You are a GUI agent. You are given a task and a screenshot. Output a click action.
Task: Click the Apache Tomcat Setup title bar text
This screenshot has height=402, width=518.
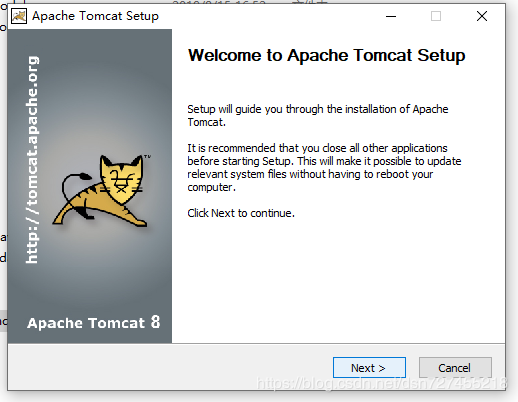click(x=95, y=16)
